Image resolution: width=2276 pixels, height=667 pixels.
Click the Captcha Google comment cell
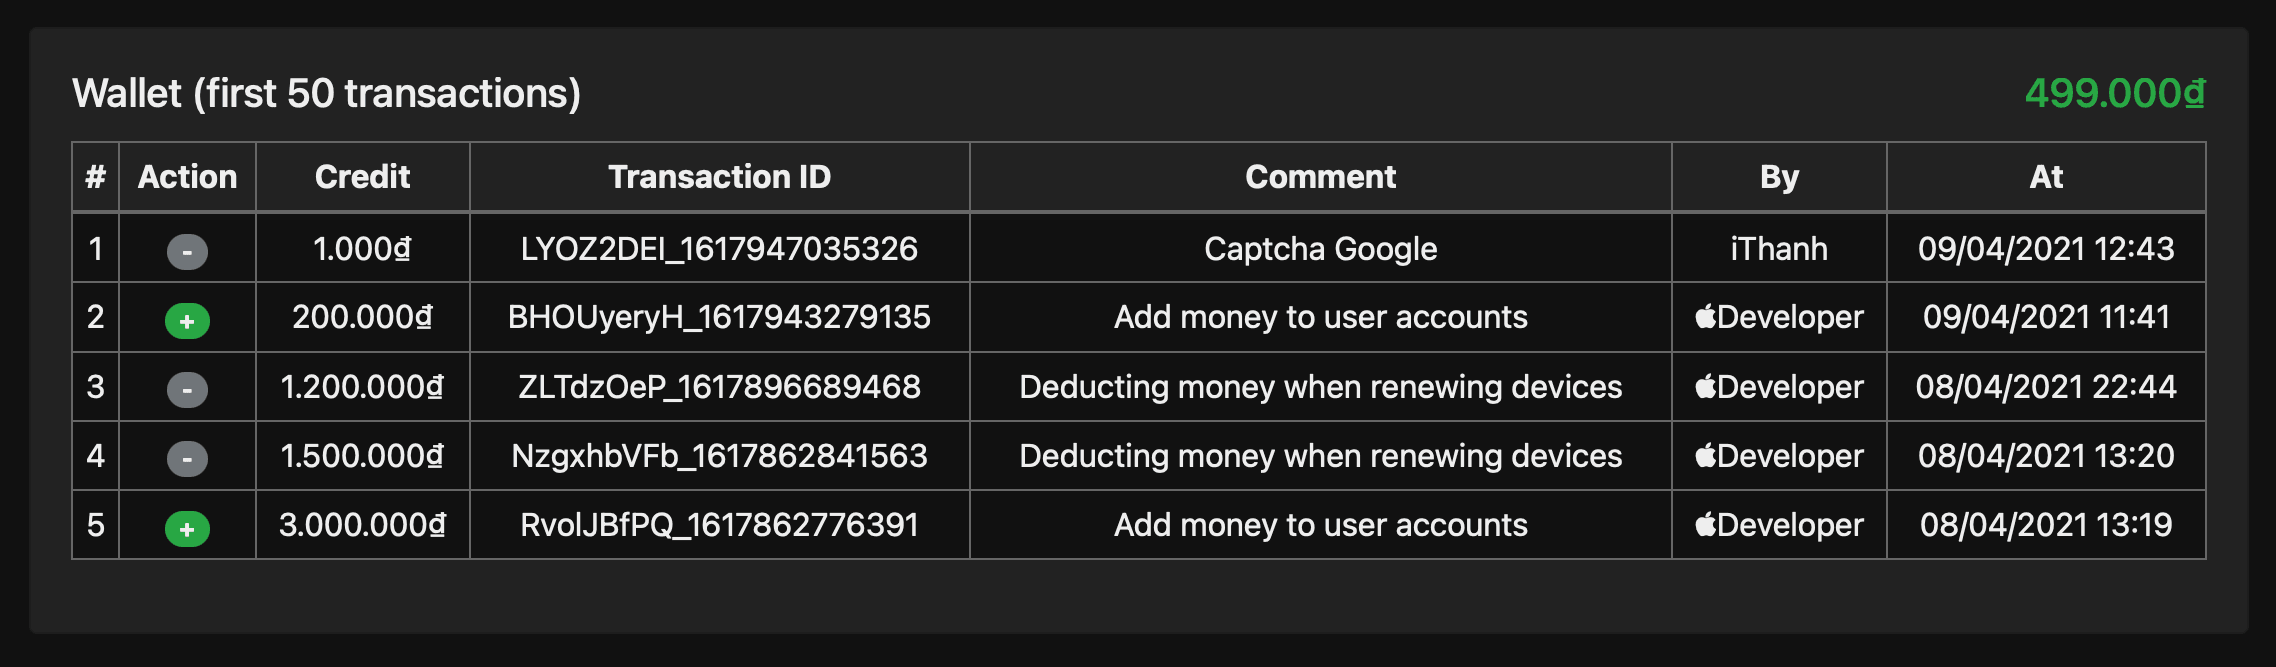pyautogui.click(x=1320, y=248)
